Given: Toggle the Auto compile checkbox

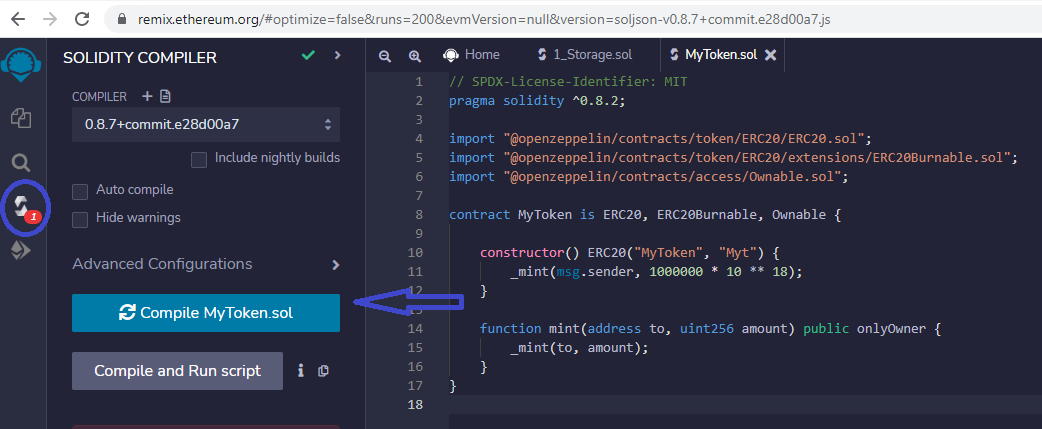Looking at the screenshot, I should 81,190.
